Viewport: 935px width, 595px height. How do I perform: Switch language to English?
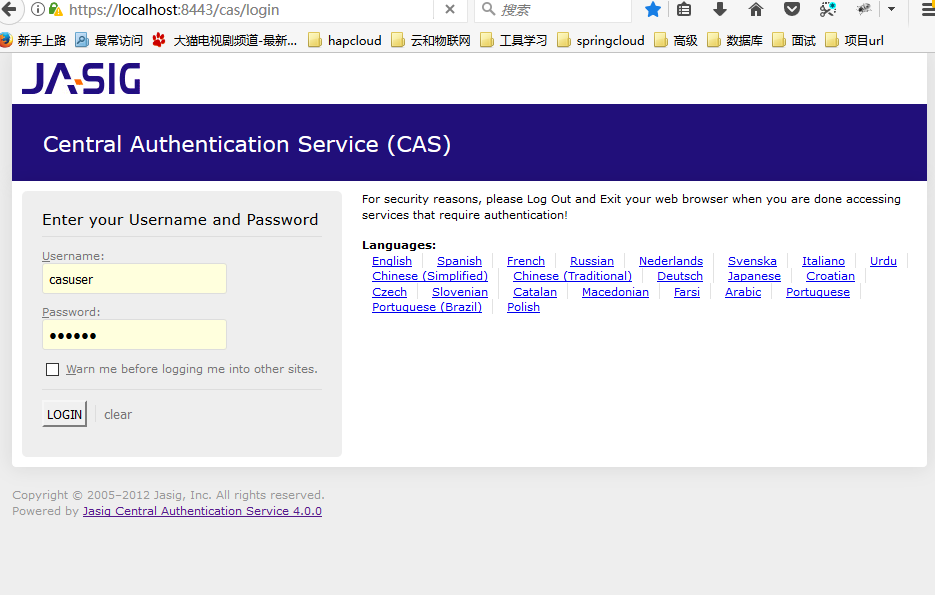pyautogui.click(x=392, y=261)
